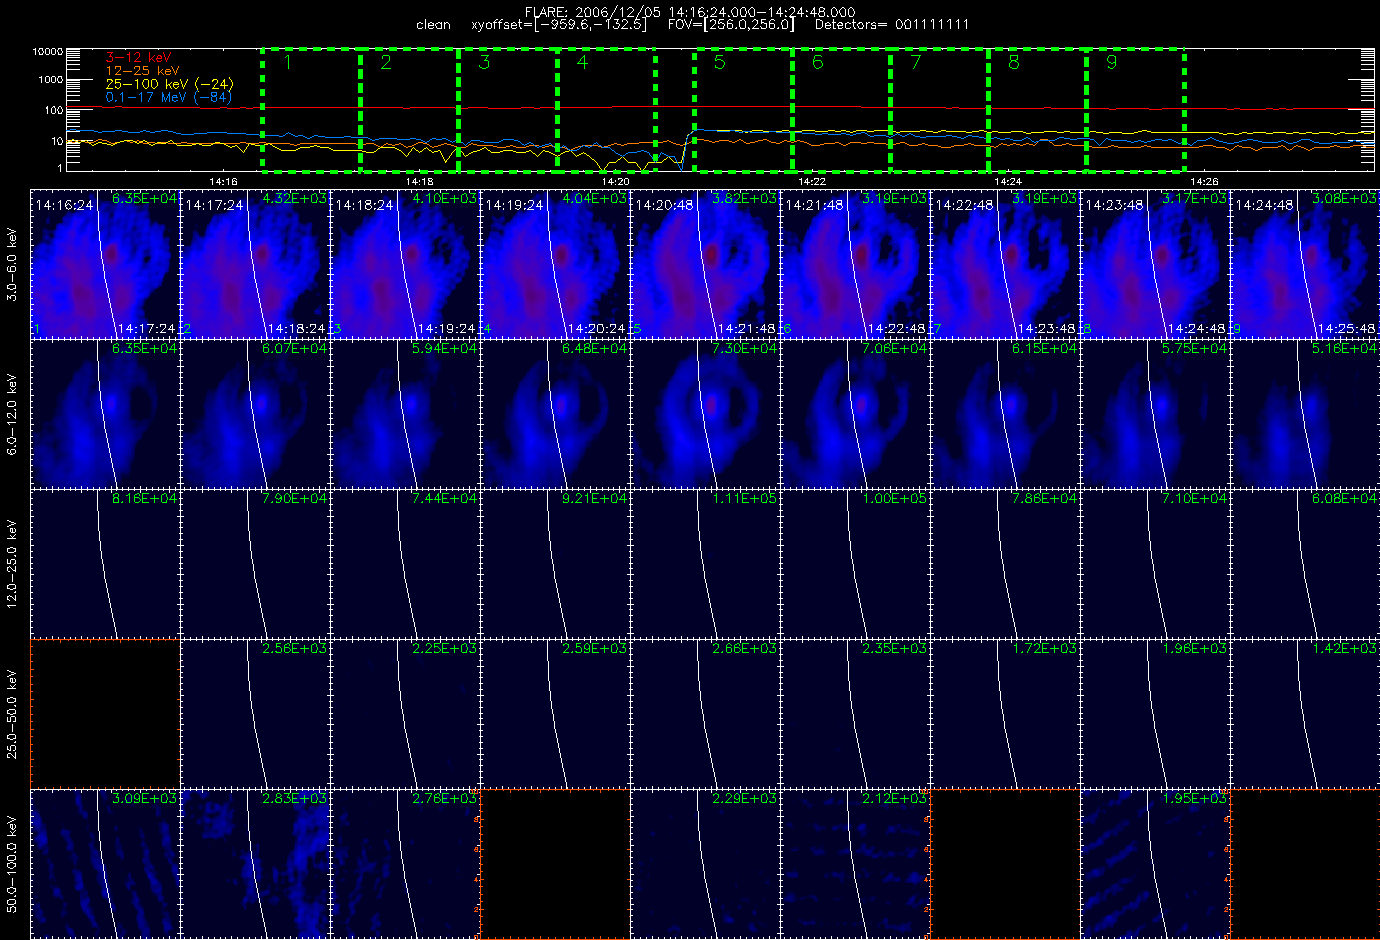Open the 6-12 keV image with peak 6.48E+04
1380x940 pixels.
[555, 414]
